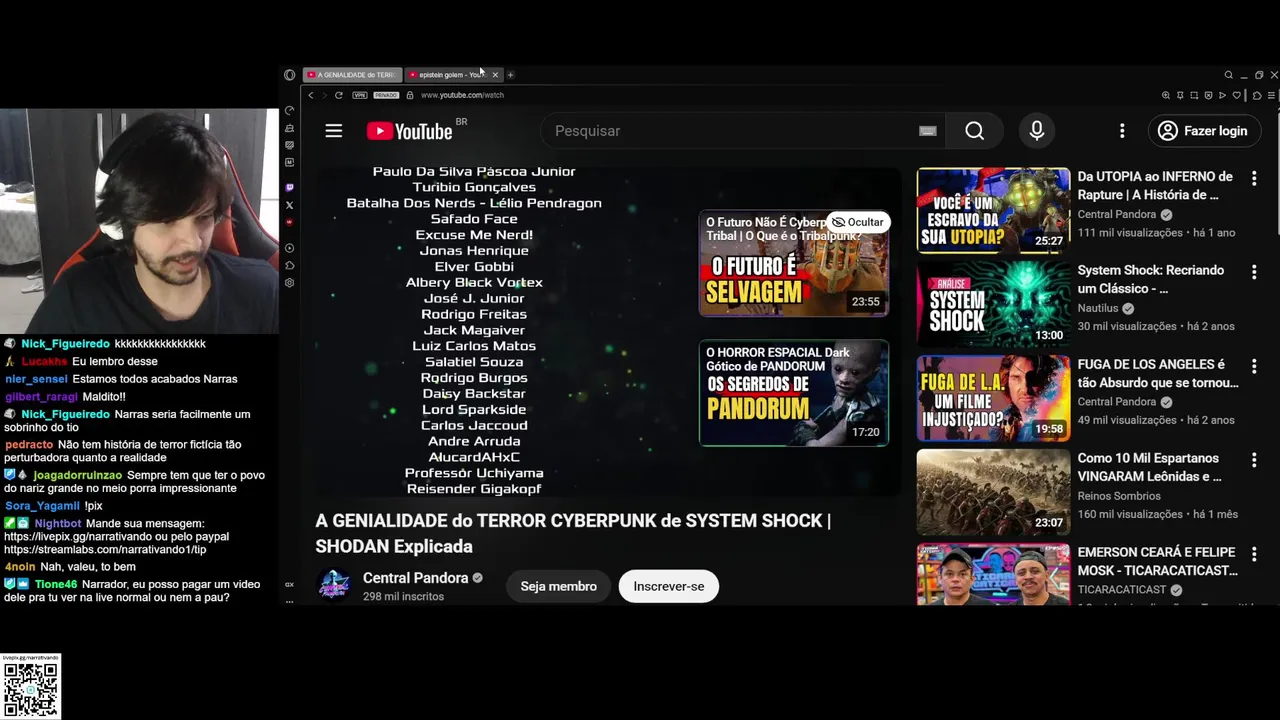The width and height of the screenshot is (1280, 720).
Task: Open options for System Shock: Recriando video
Action: 1254,272
